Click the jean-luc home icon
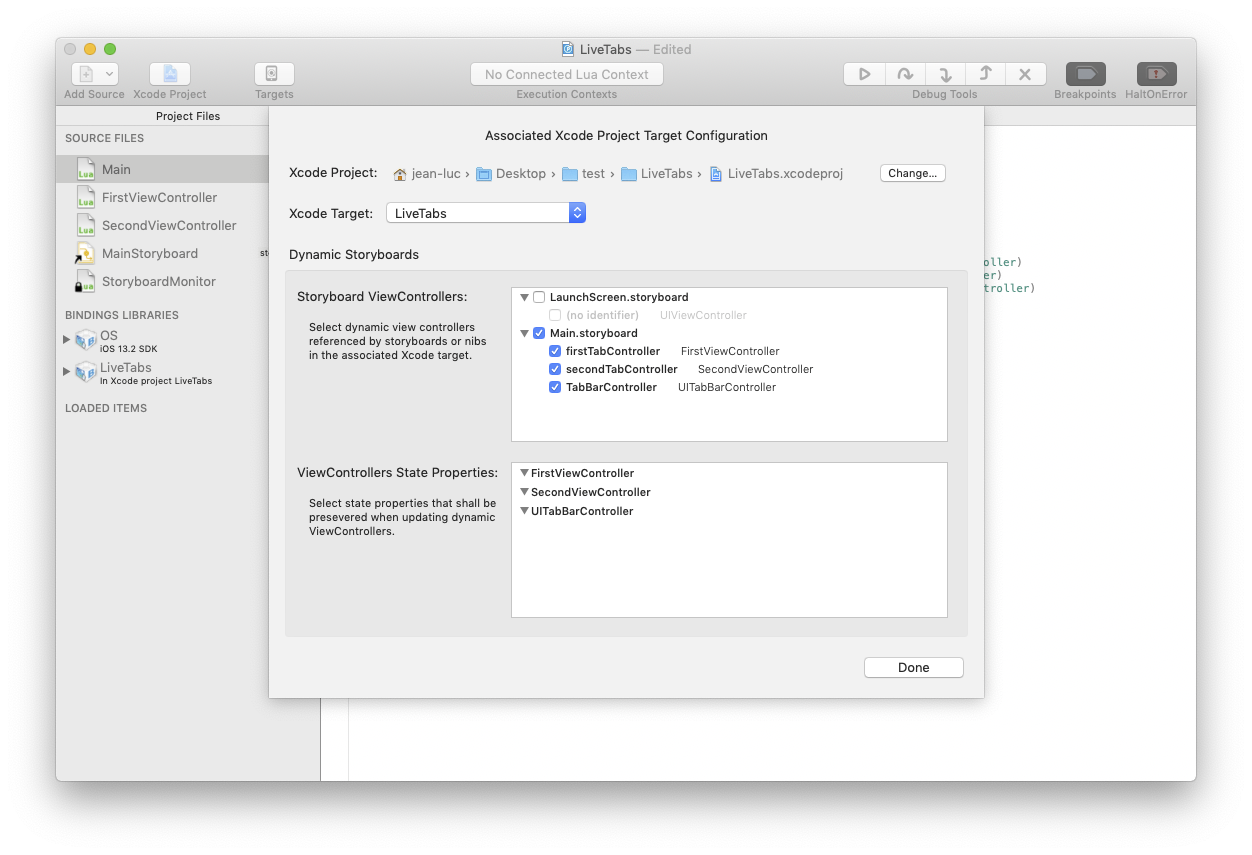This screenshot has height=855, width=1252. [400, 174]
